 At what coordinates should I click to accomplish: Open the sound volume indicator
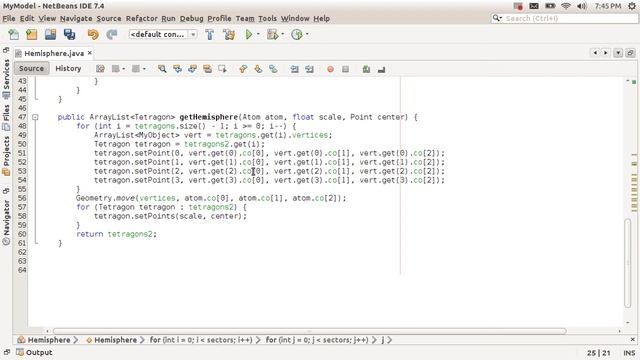pyautogui.click(x=582, y=6)
